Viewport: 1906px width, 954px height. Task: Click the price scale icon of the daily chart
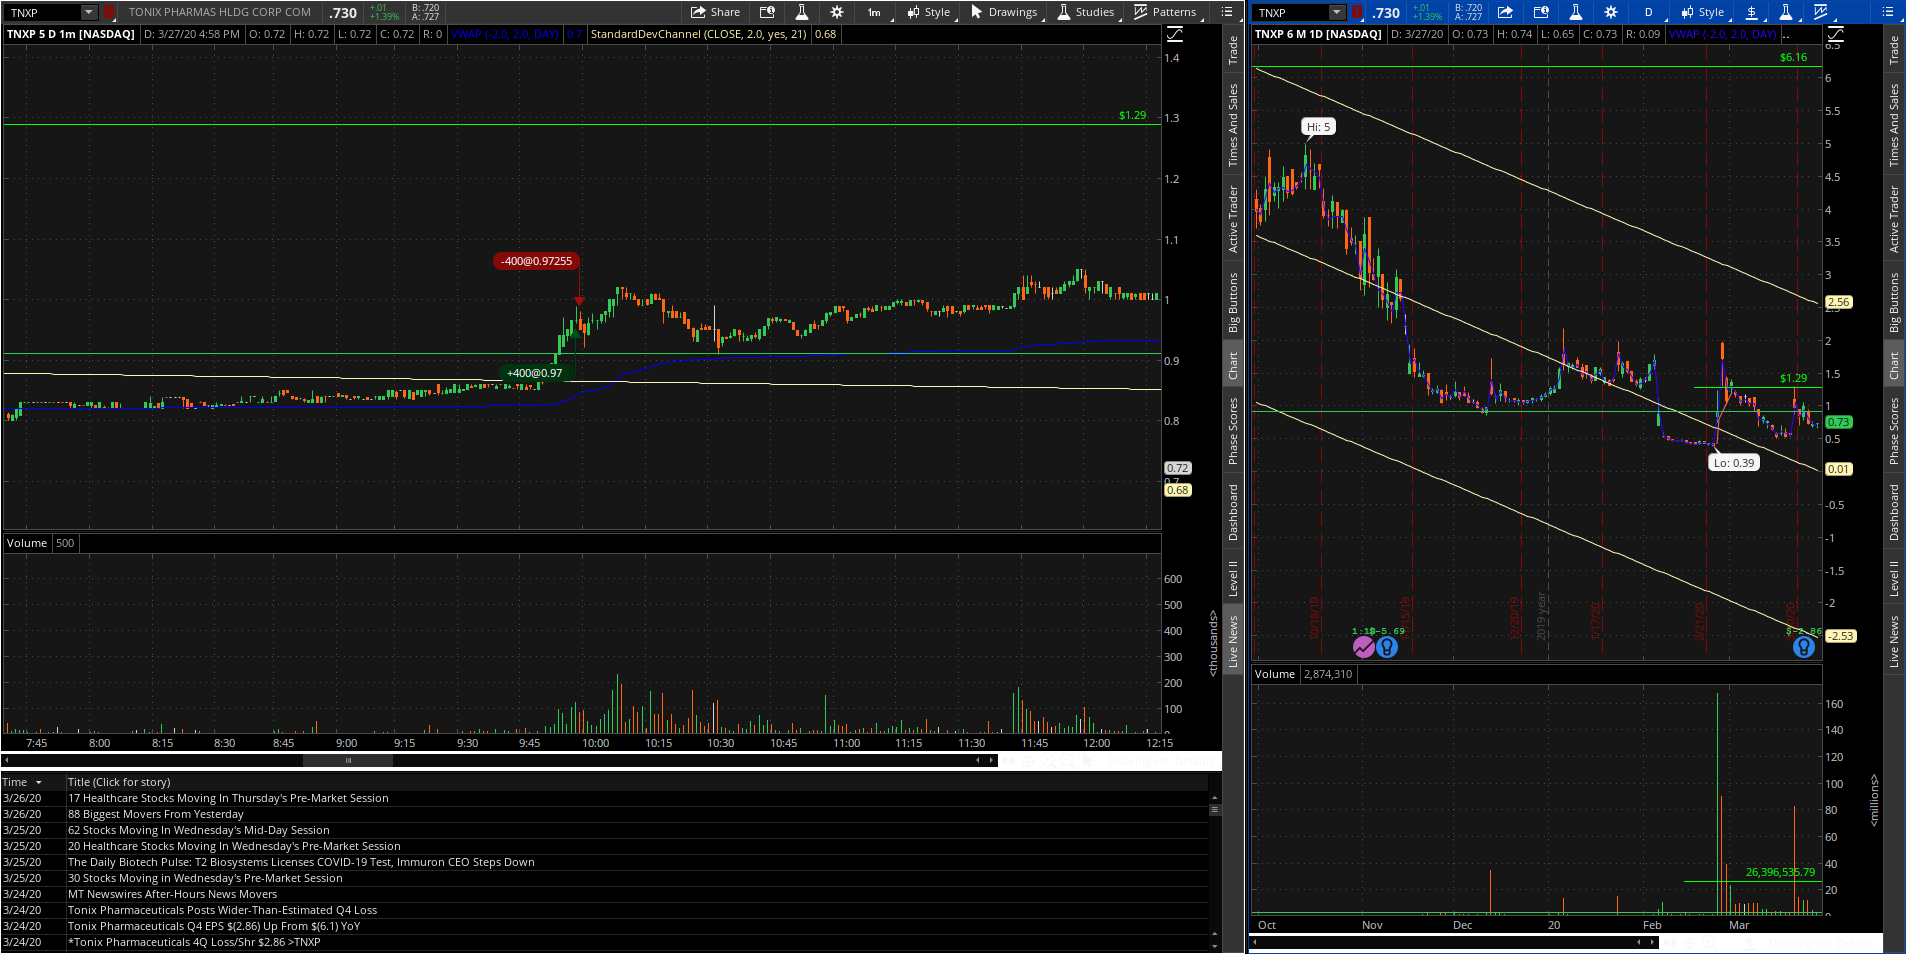[1835, 34]
